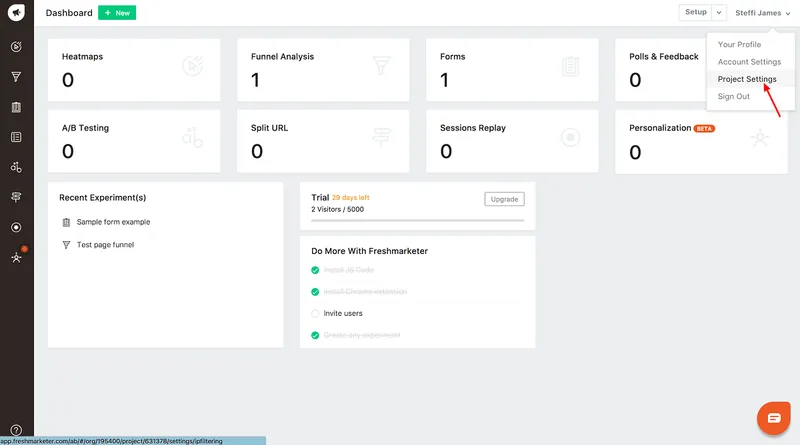The height and width of the screenshot is (445, 800).
Task: Open Forms clipboard icon in sidebar
Action: 16,107
